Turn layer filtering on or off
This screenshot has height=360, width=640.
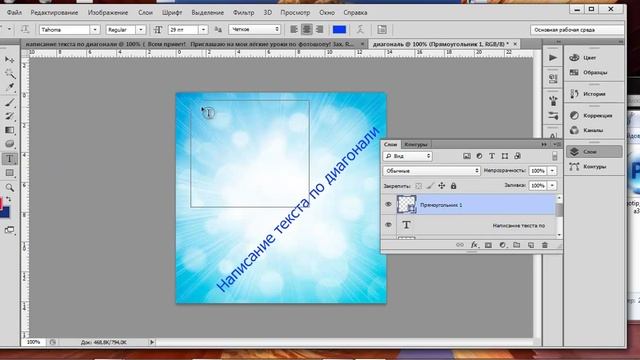click(554, 156)
